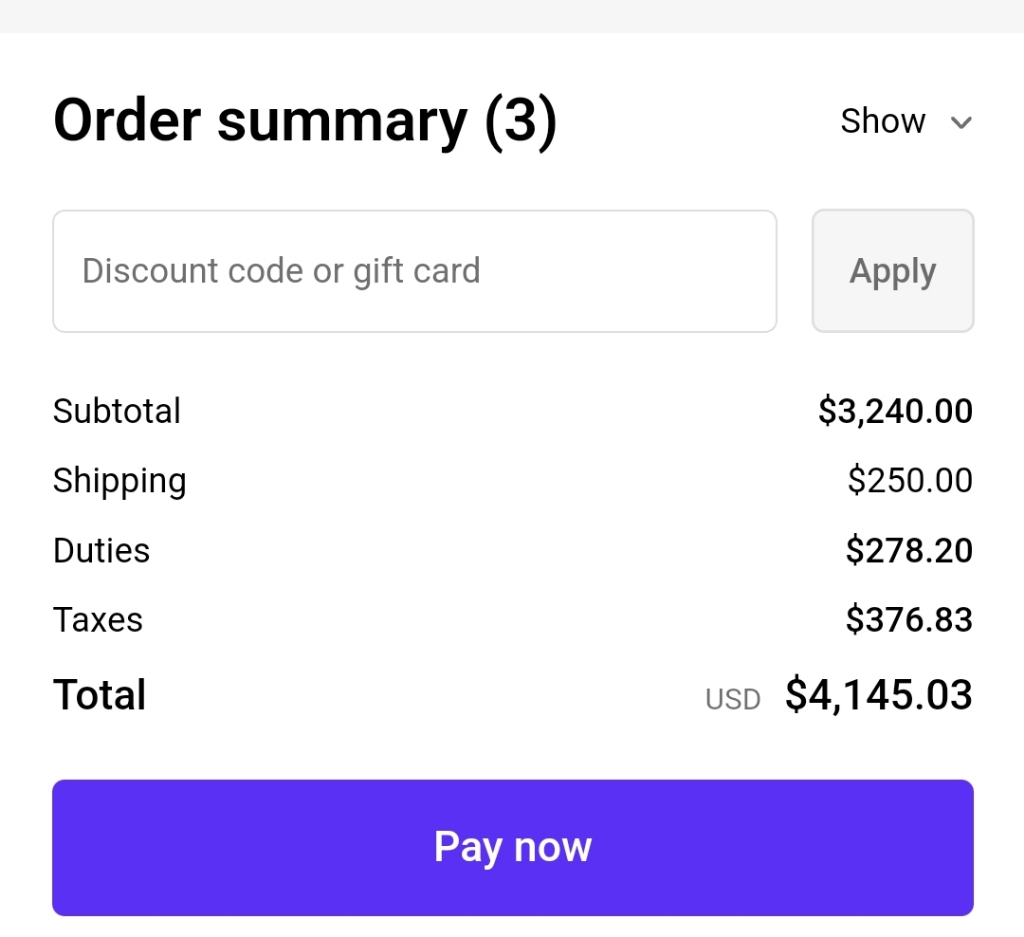The height and width of the screenshot is (937, 1024).
Task: Expand order summary via Show text
Action: coord(882,122)
